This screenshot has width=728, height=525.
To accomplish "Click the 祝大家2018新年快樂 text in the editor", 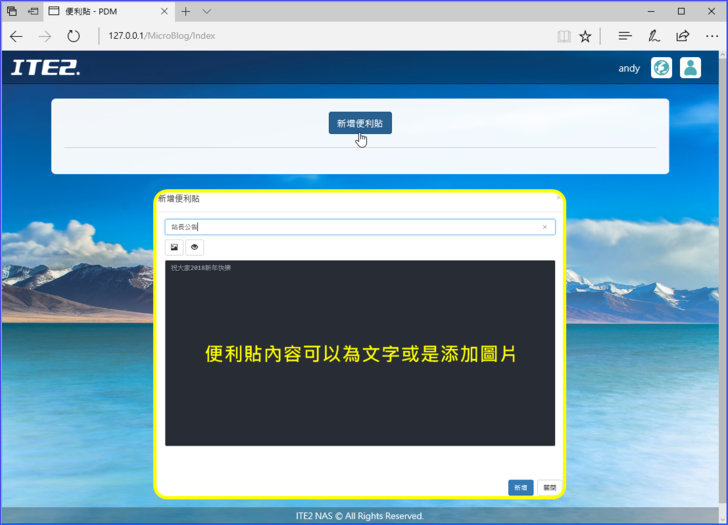I will click(201, 268).
